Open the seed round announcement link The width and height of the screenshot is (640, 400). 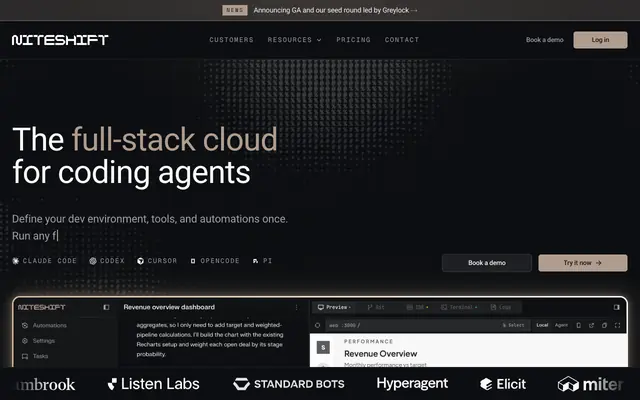point(336,10)
